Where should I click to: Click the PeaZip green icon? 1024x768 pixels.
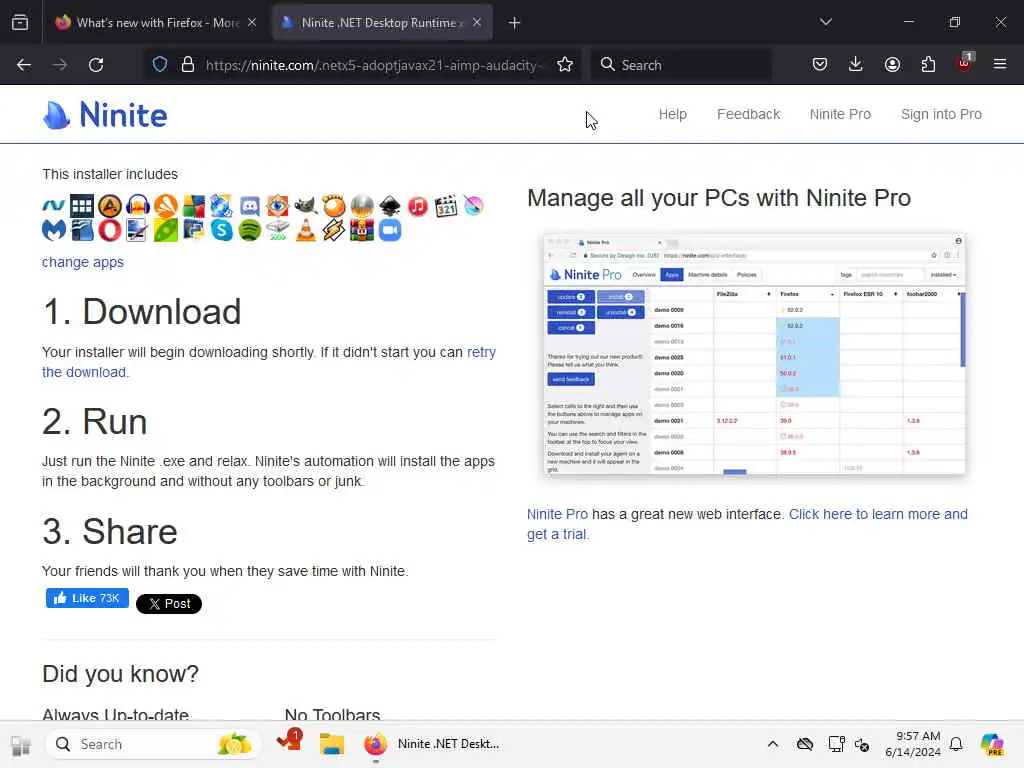click(166, 230)
